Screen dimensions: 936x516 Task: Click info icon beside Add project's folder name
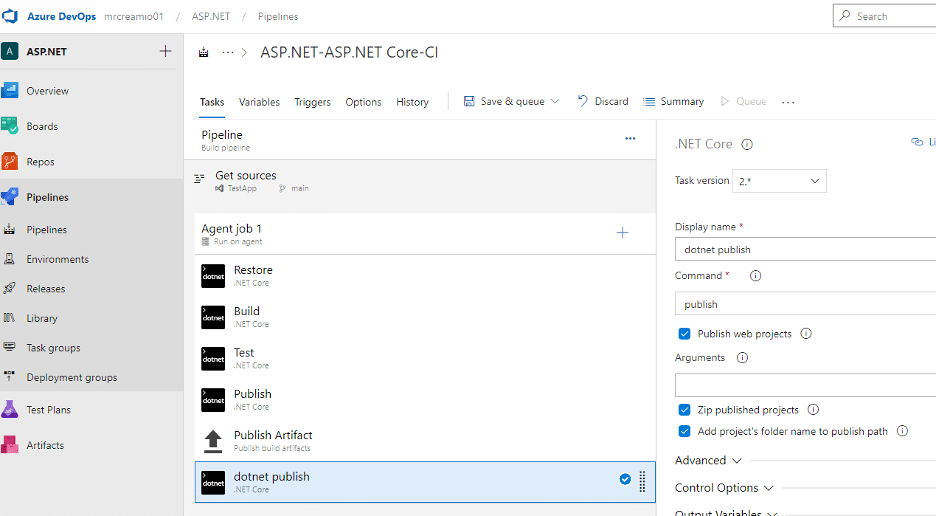coord(902,431)
